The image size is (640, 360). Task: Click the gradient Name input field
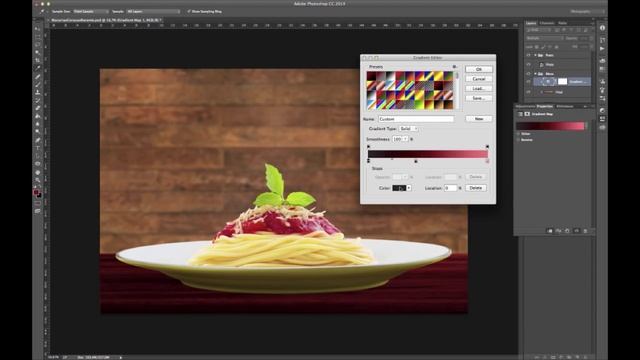click(416, 119)
